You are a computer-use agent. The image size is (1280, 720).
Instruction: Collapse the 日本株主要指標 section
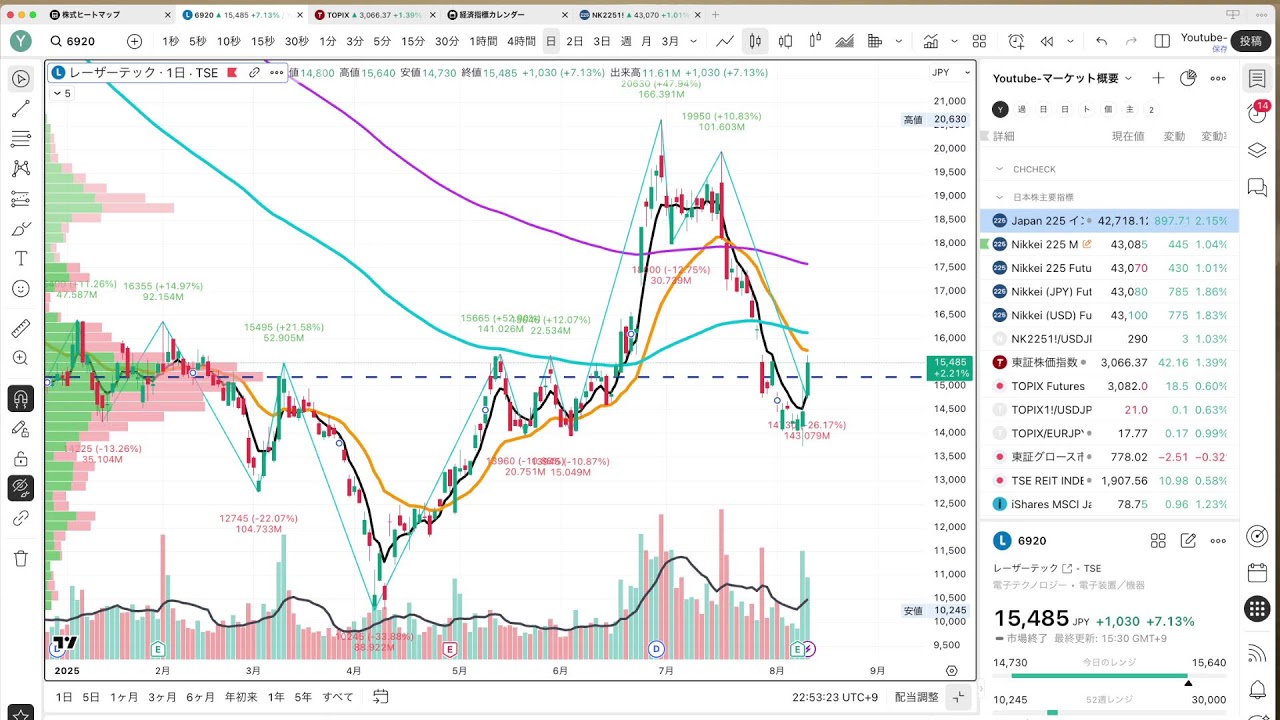(999, 197)
